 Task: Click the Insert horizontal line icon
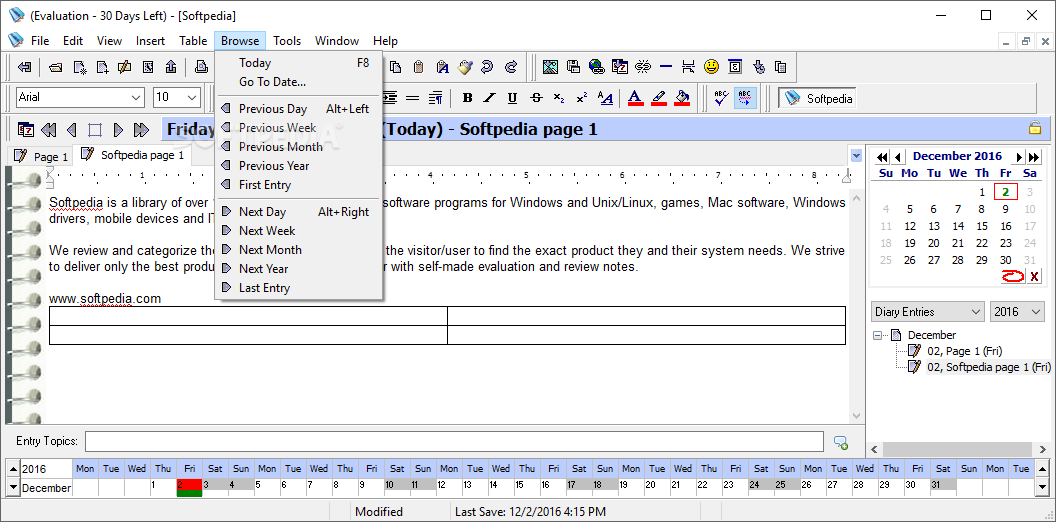point(666,67)
